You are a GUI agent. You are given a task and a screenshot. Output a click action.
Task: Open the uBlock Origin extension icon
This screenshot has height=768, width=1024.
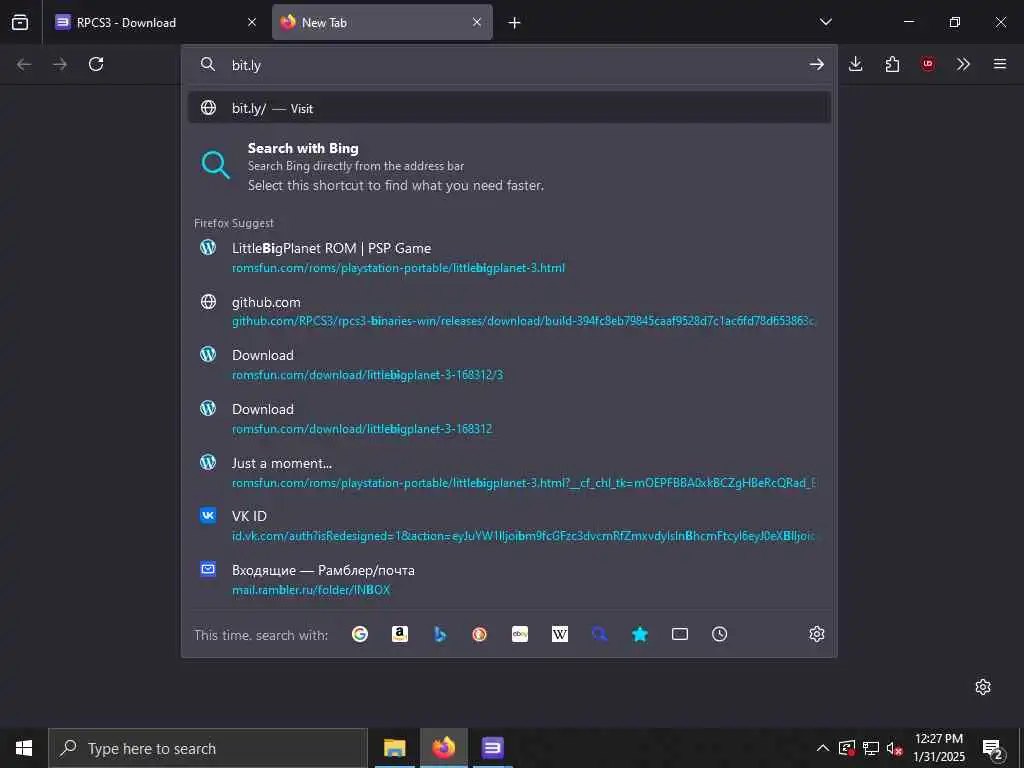coord(927,64)
